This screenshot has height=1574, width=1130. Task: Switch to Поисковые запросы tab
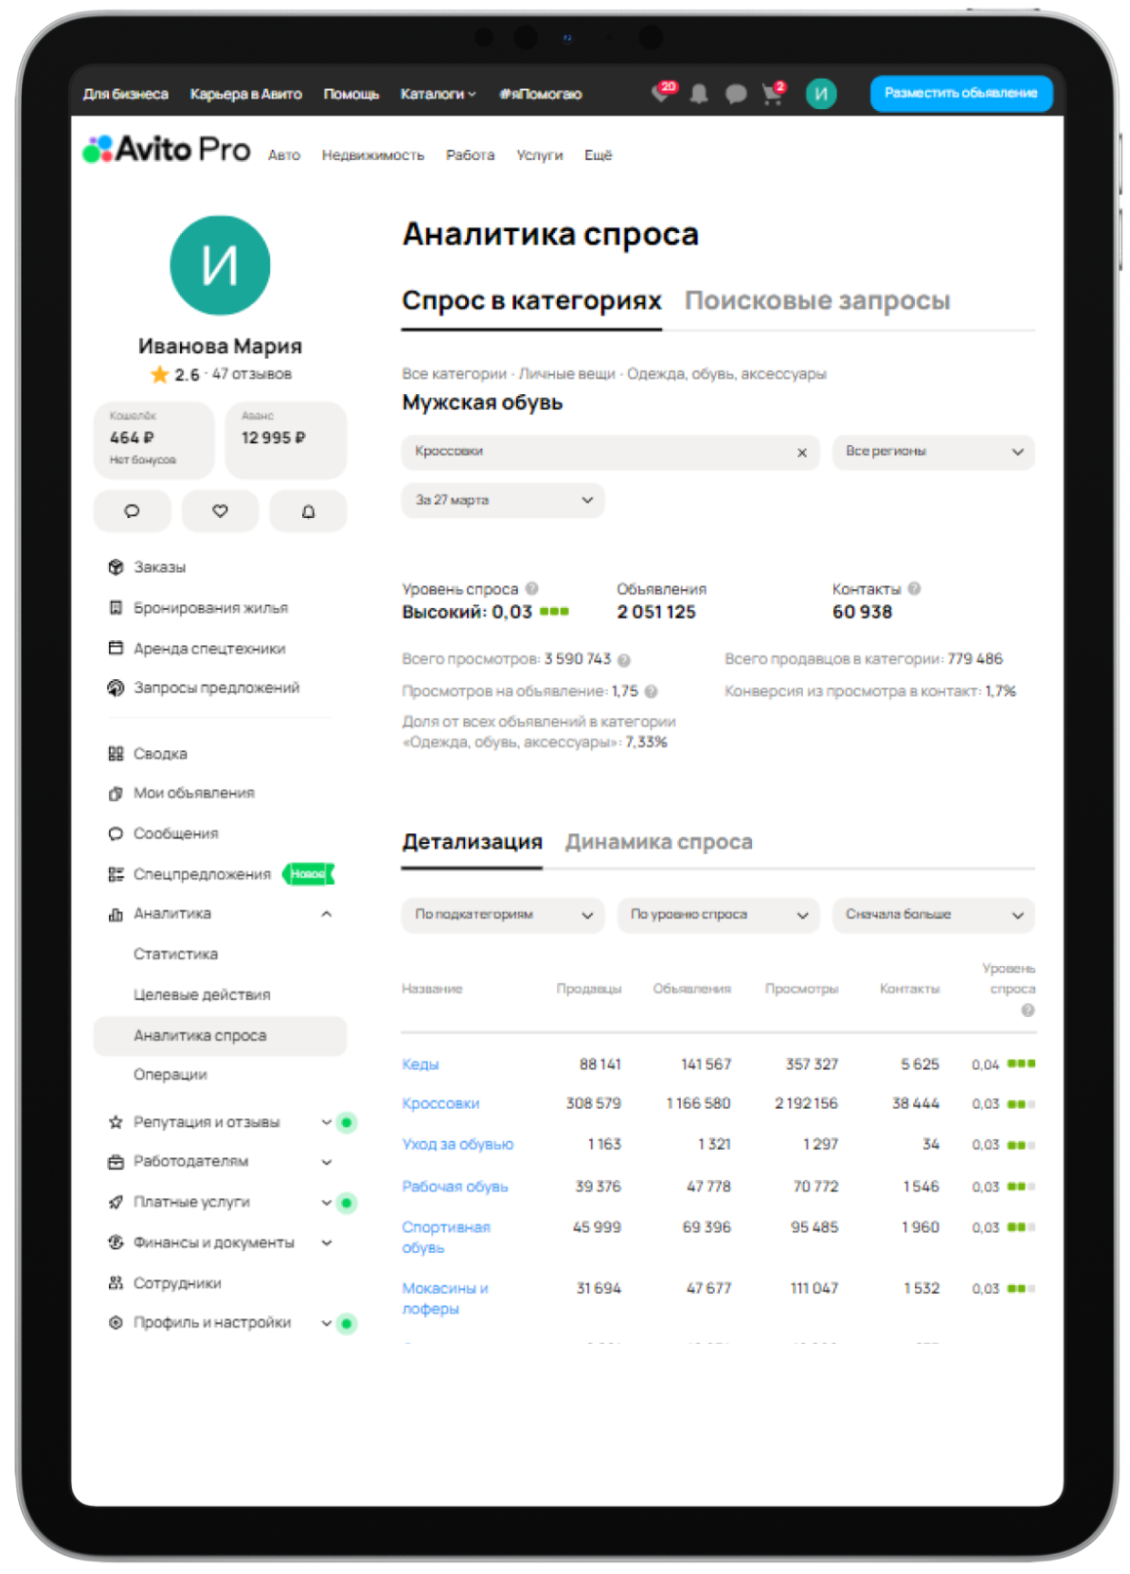click(x=816, y=301)
